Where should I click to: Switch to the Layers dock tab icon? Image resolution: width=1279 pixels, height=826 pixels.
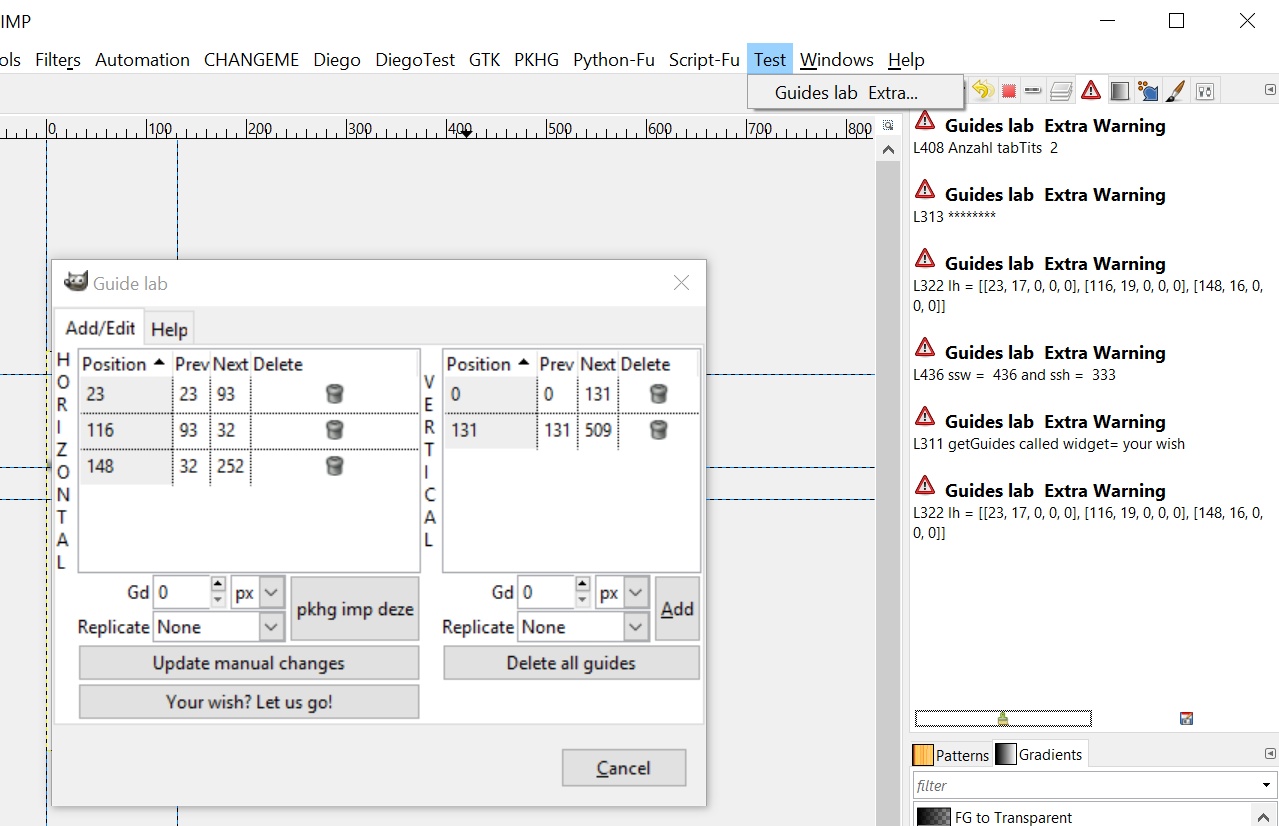(1061, 91)
